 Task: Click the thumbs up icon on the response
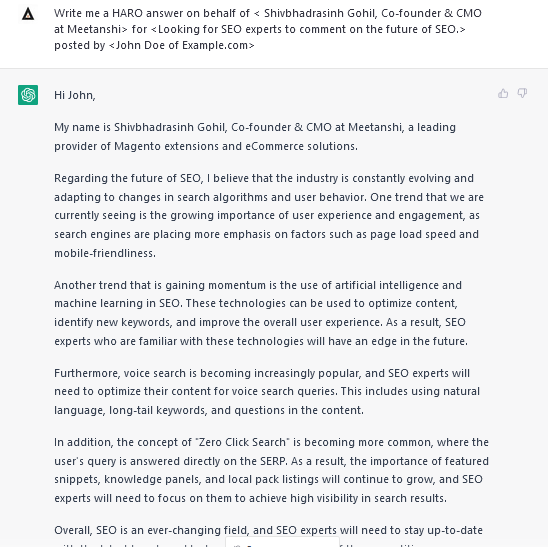coord(503,93)
